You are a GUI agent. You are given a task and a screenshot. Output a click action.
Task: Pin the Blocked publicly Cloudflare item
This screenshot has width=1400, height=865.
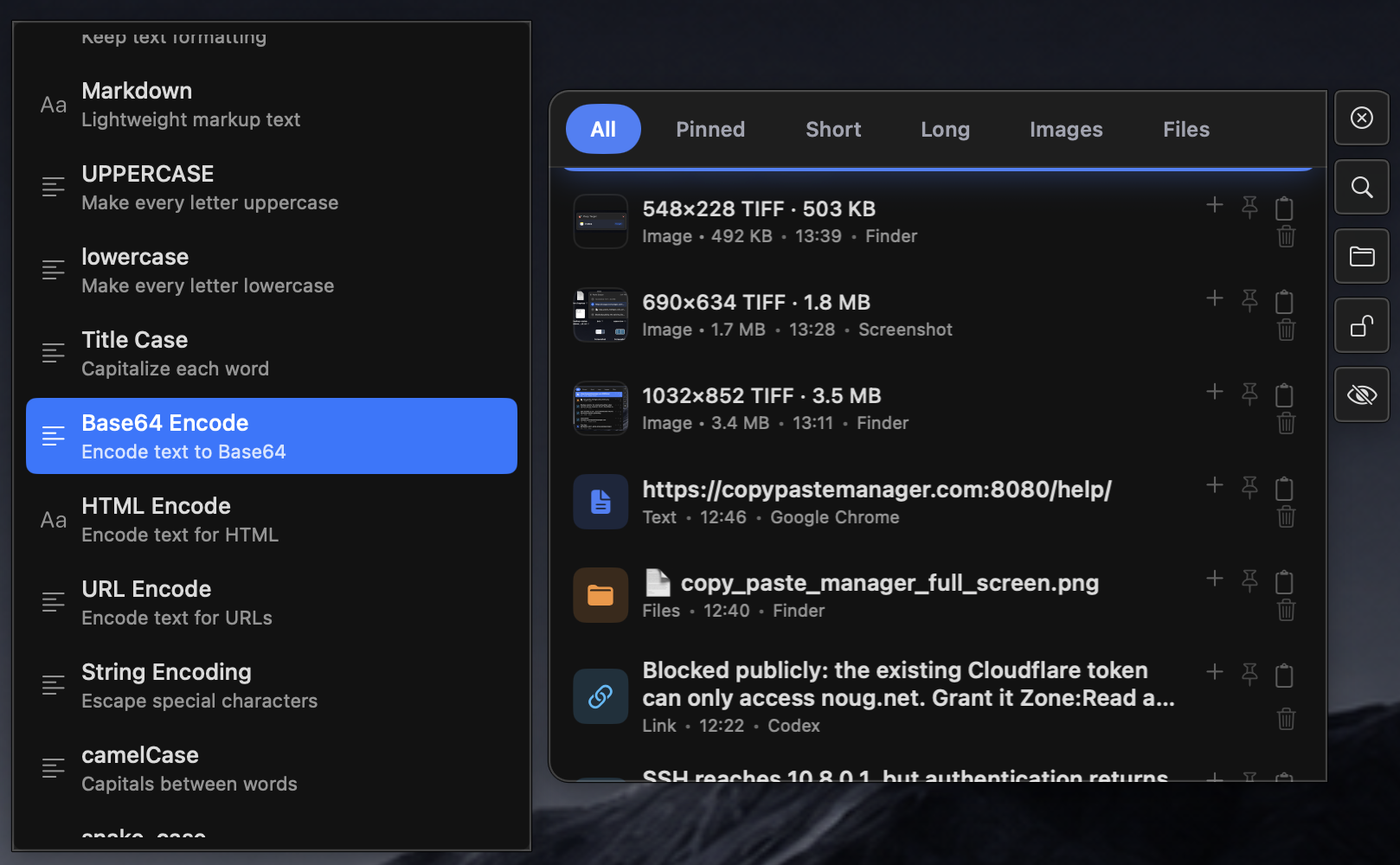click(x=1249, y=675)
